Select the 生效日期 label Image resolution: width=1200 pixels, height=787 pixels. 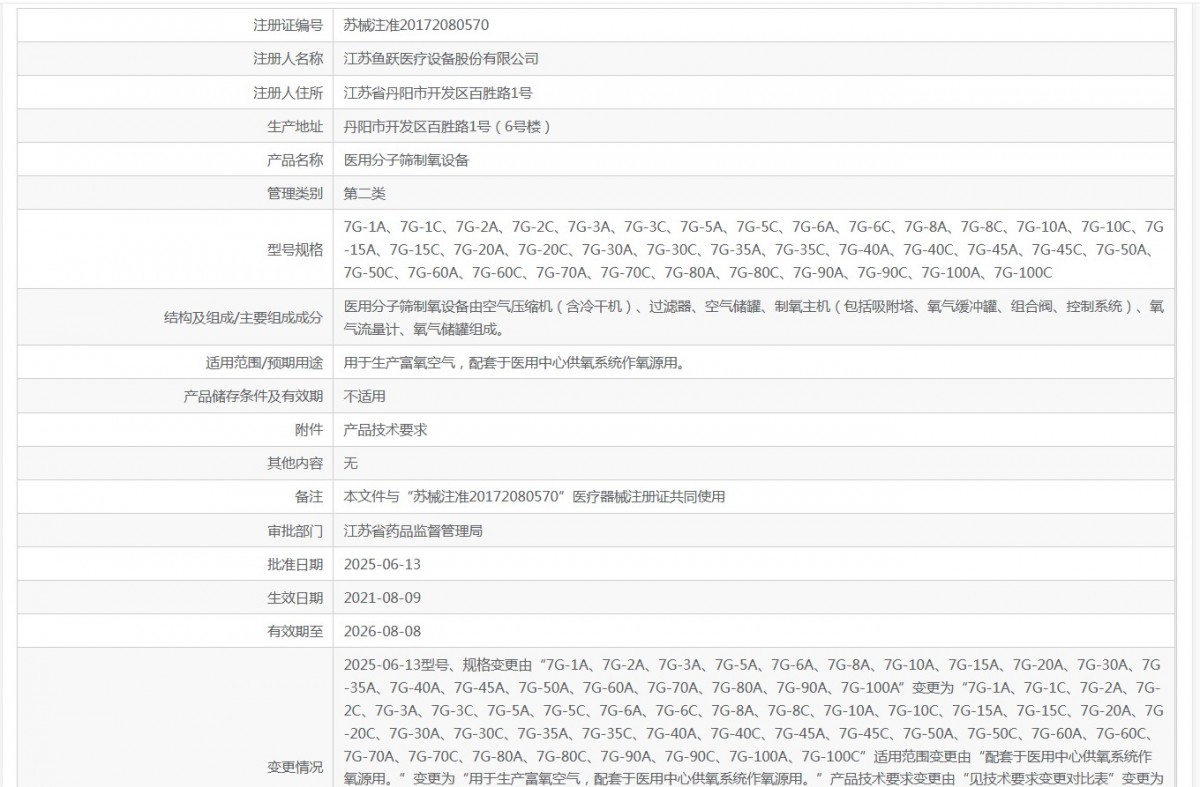(x=295, y=598)
